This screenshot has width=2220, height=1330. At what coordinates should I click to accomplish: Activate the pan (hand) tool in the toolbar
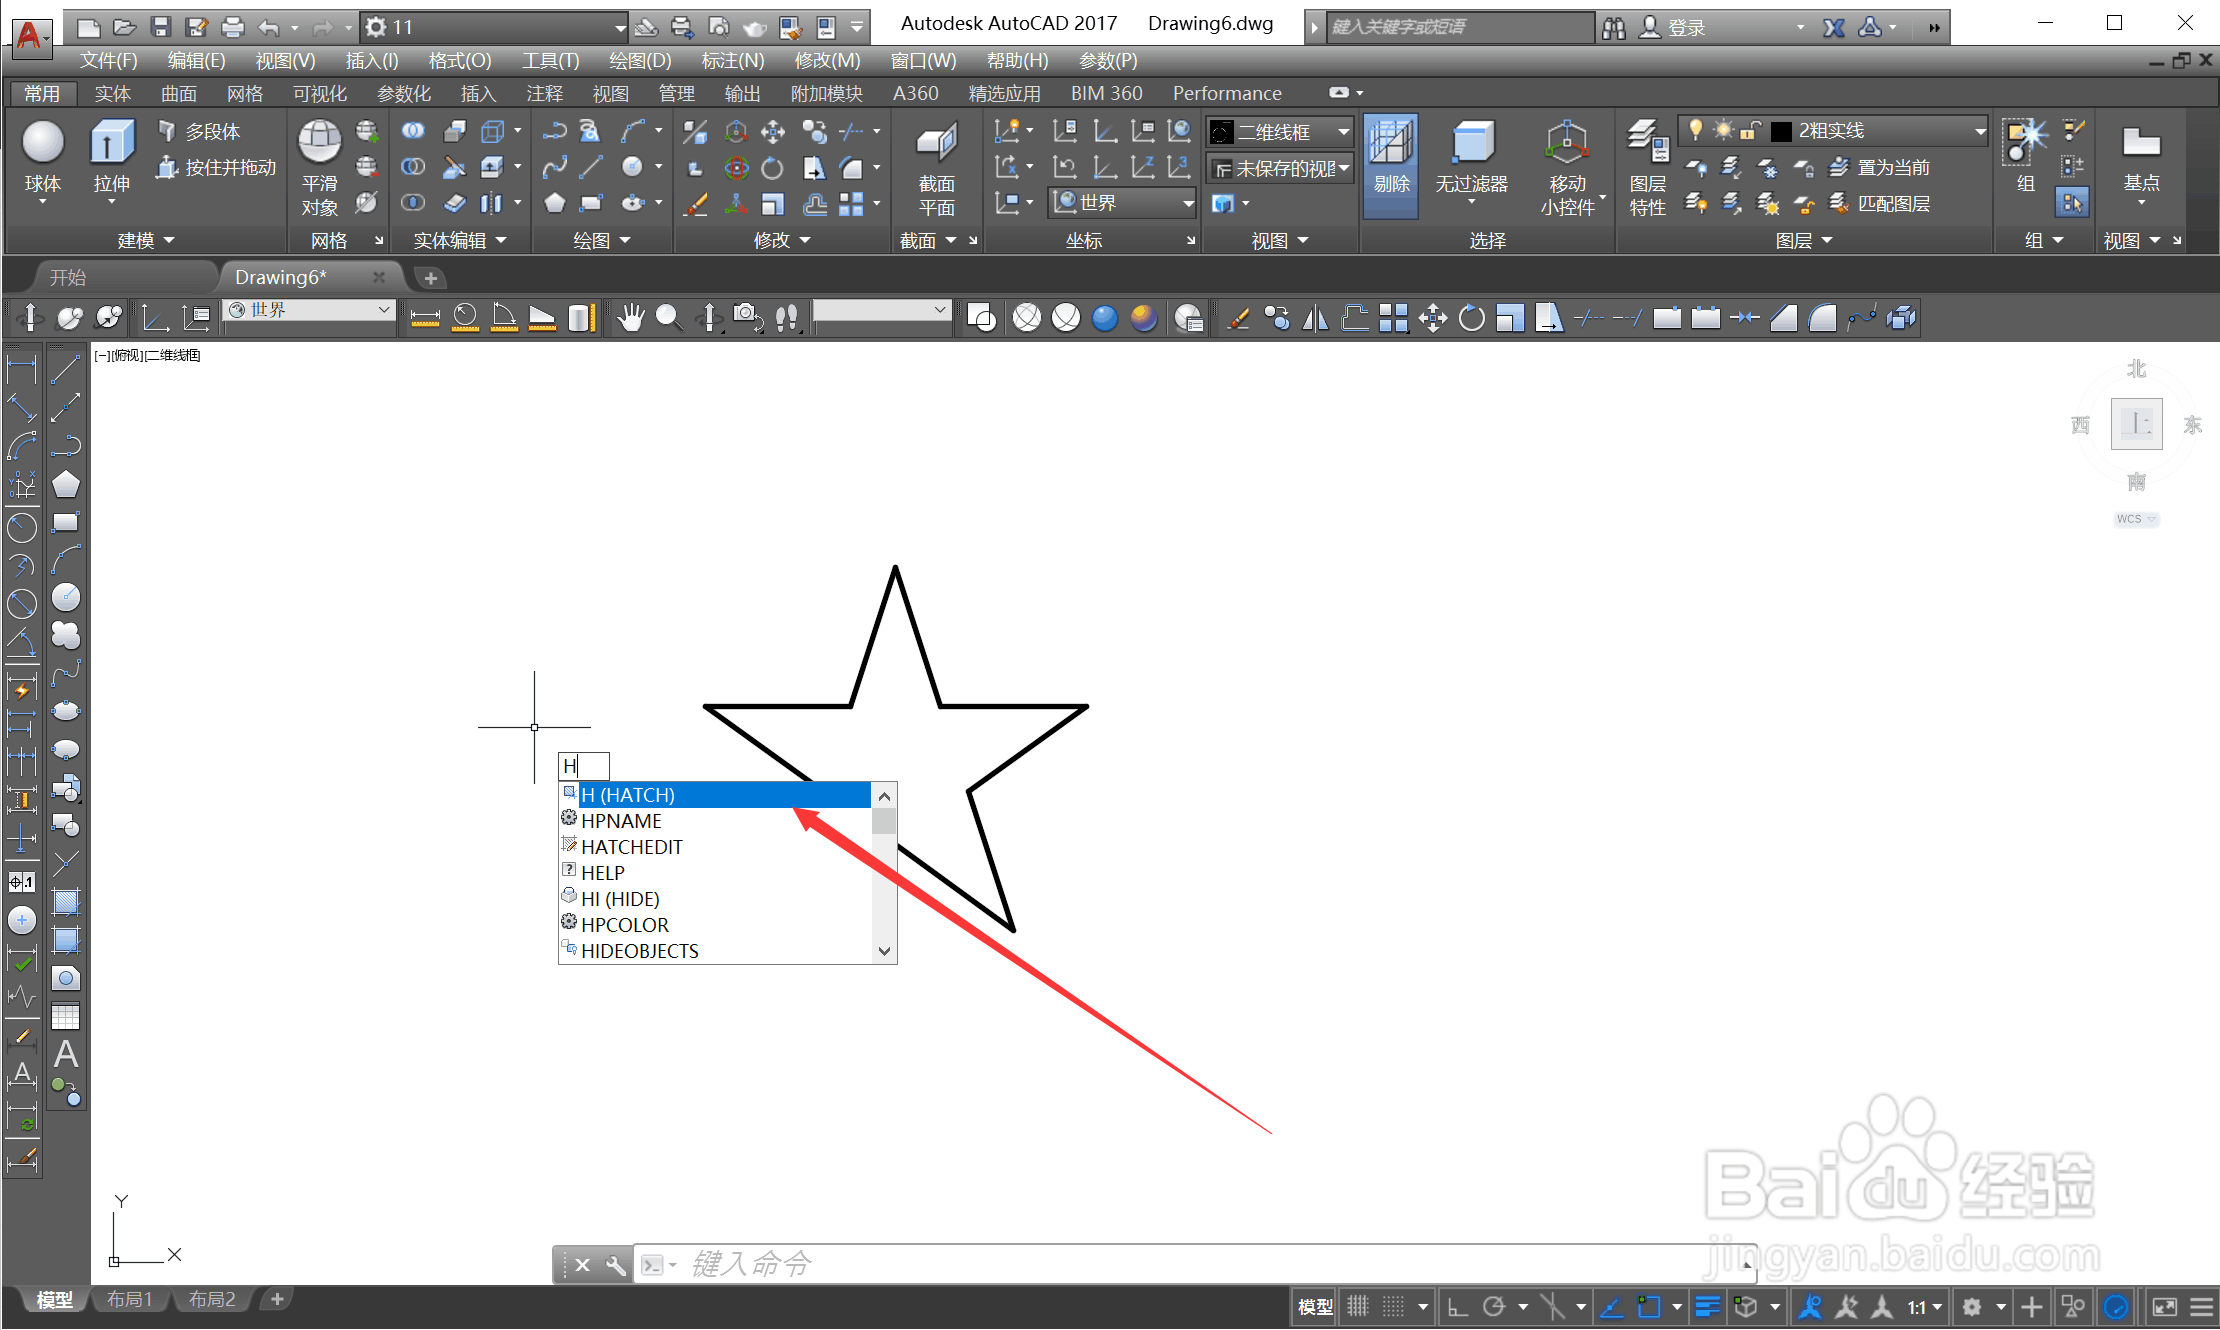point(630,317)
